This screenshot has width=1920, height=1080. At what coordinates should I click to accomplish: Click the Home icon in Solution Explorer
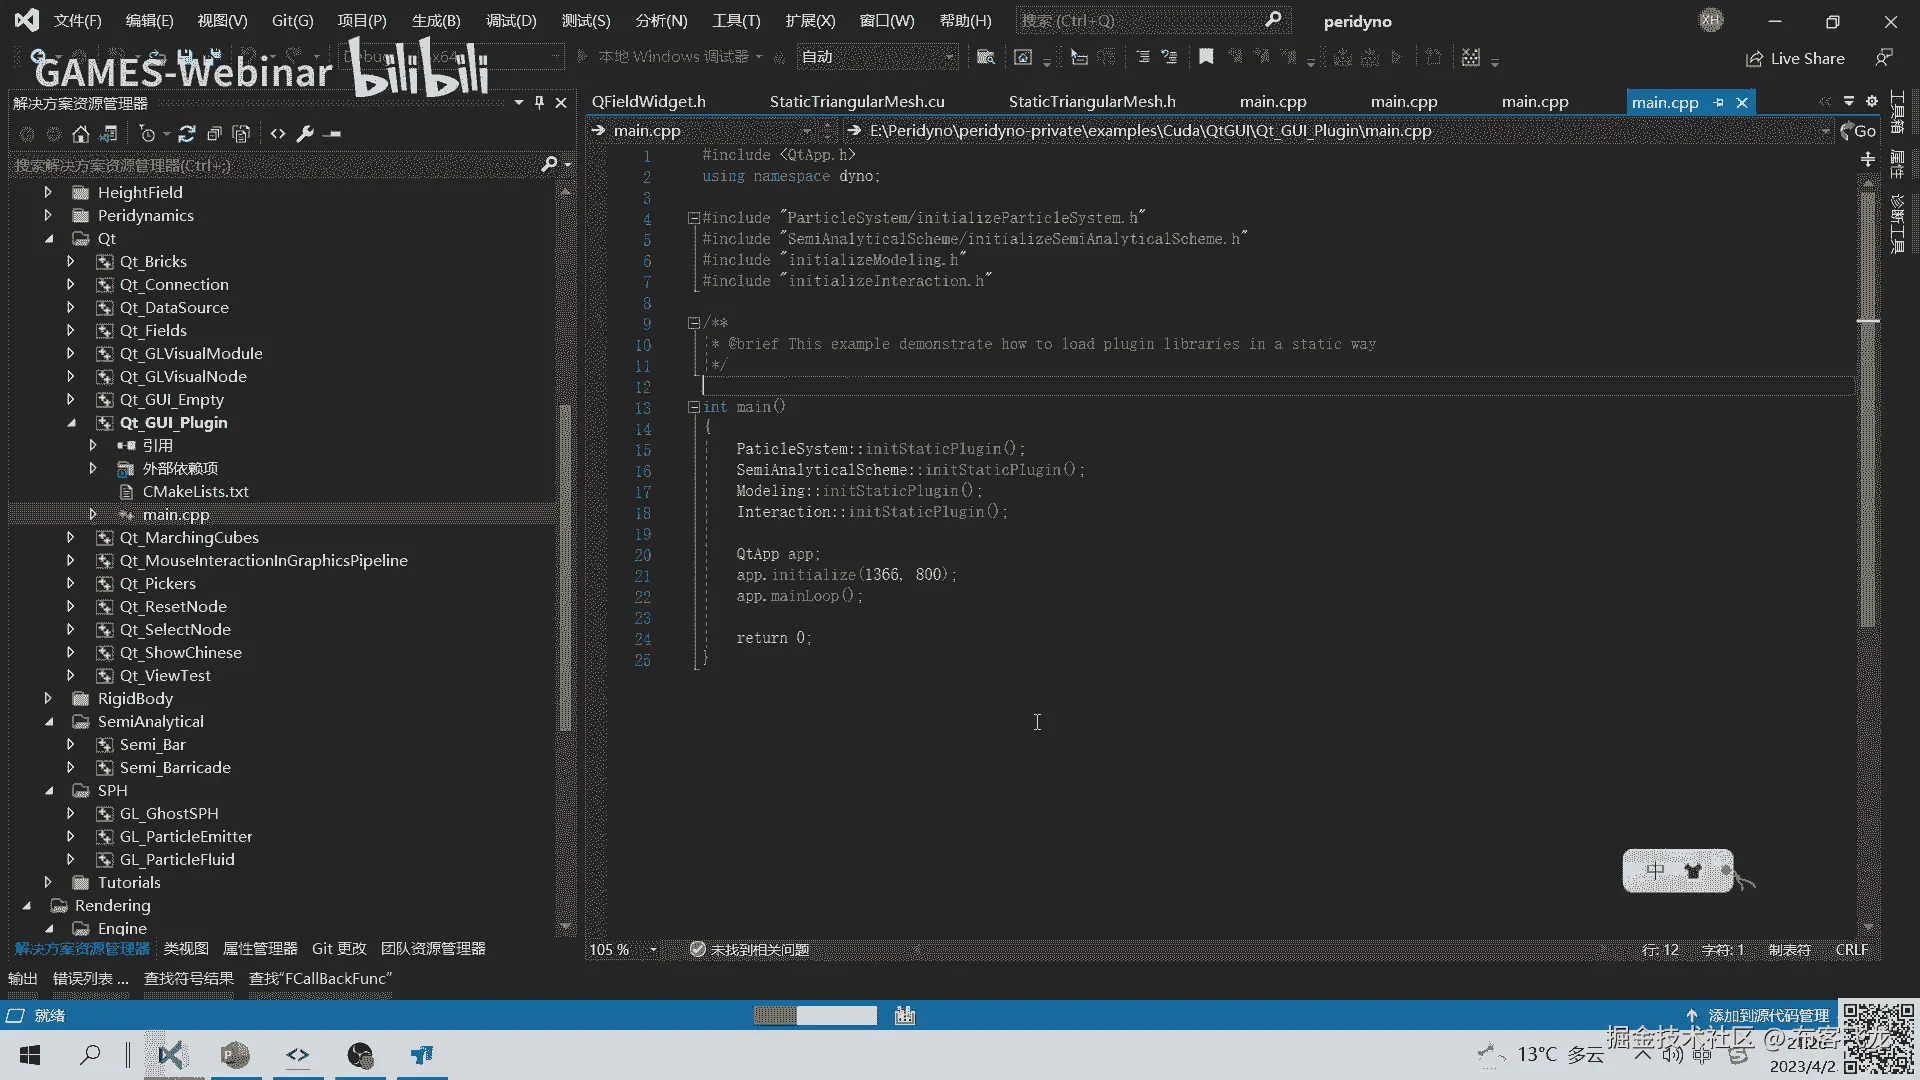[81, 134]
